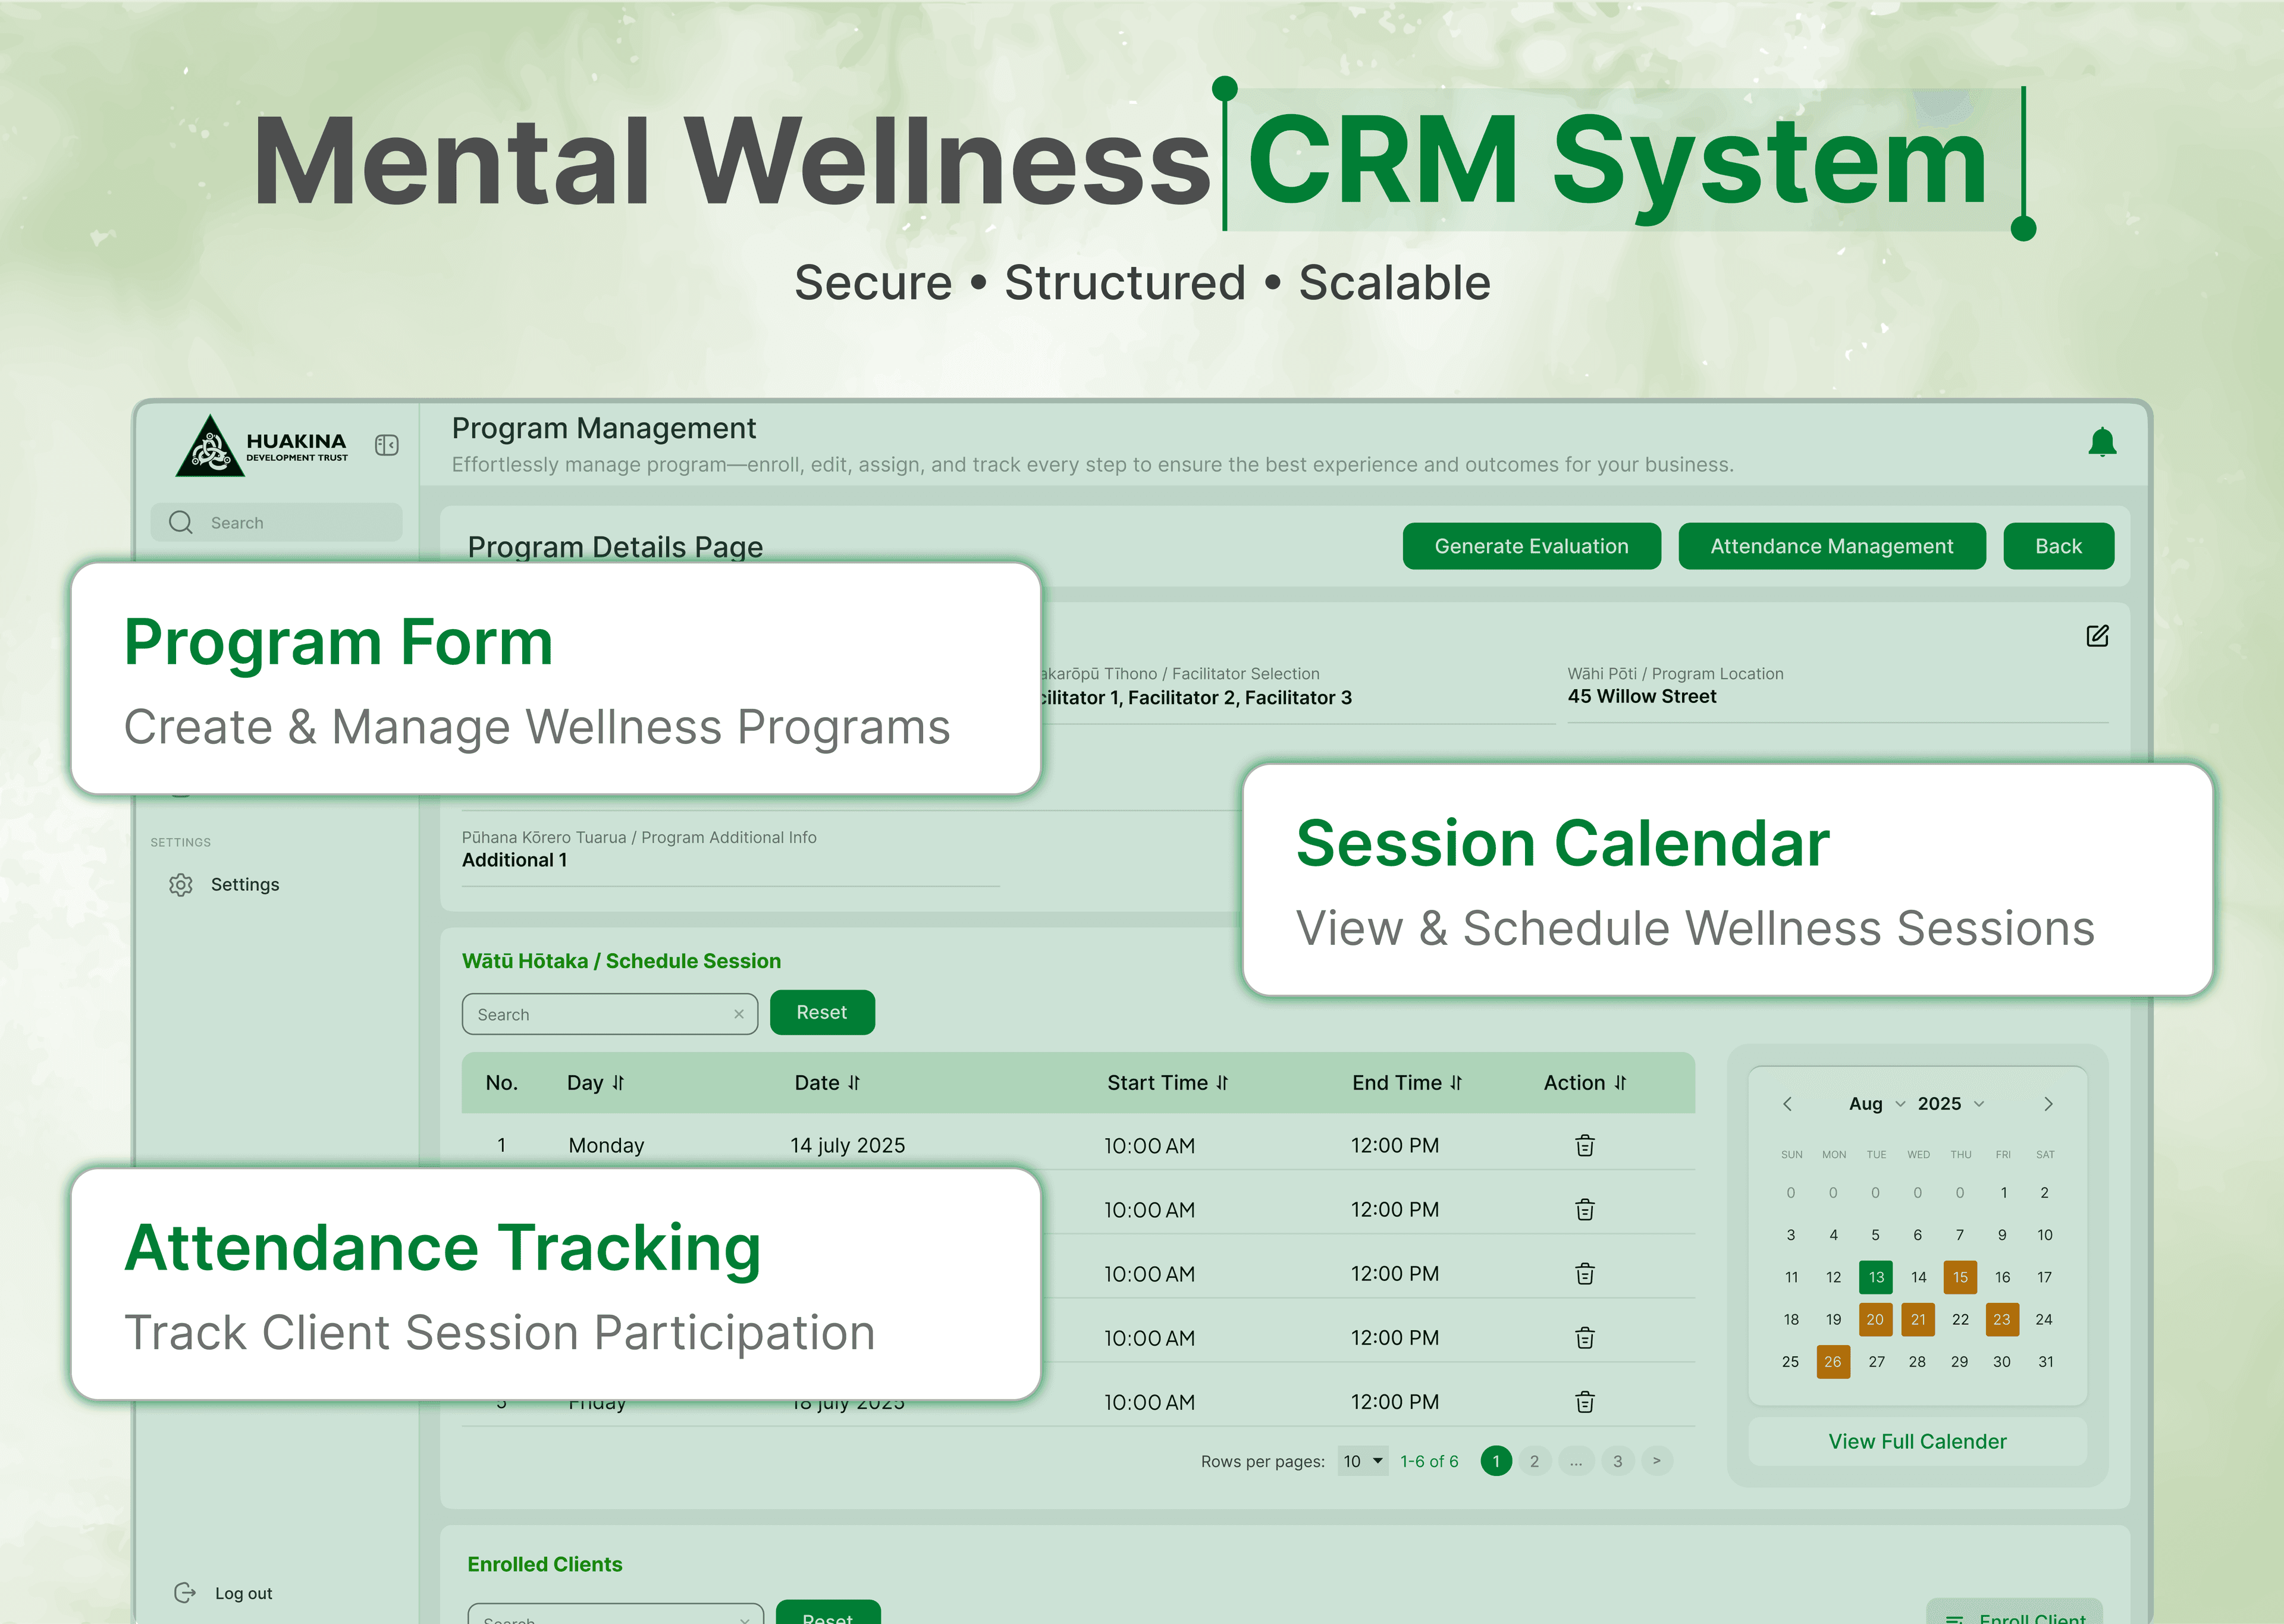Image resolution: width=2284 pixels, height=1624 pixels.
Task: Delete the Monday 14 July session
Action: (x=1584, y=1145)
